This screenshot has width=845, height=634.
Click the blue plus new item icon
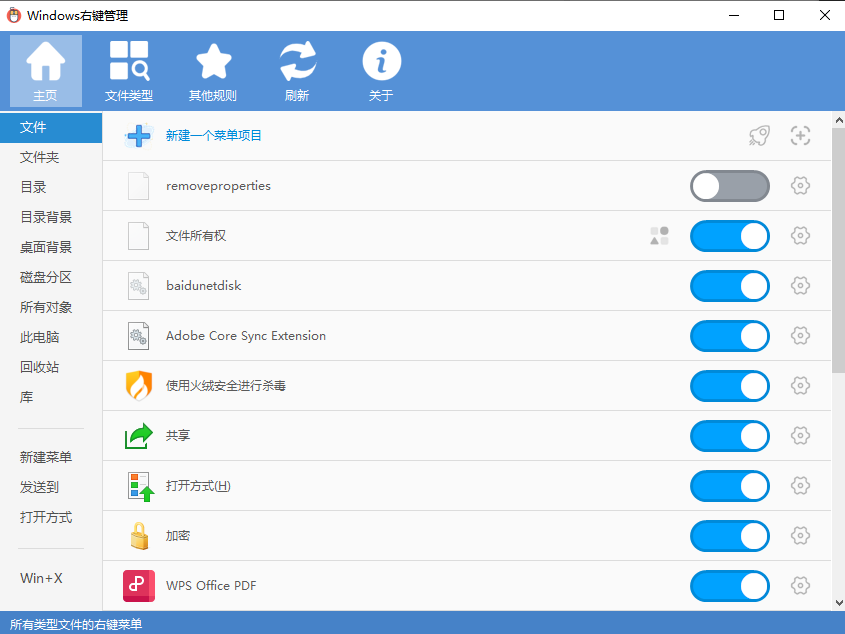139,136
